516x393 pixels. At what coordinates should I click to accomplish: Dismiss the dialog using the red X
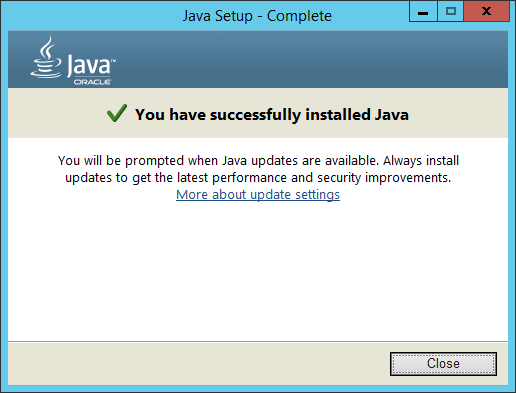(x=486, y=12)
